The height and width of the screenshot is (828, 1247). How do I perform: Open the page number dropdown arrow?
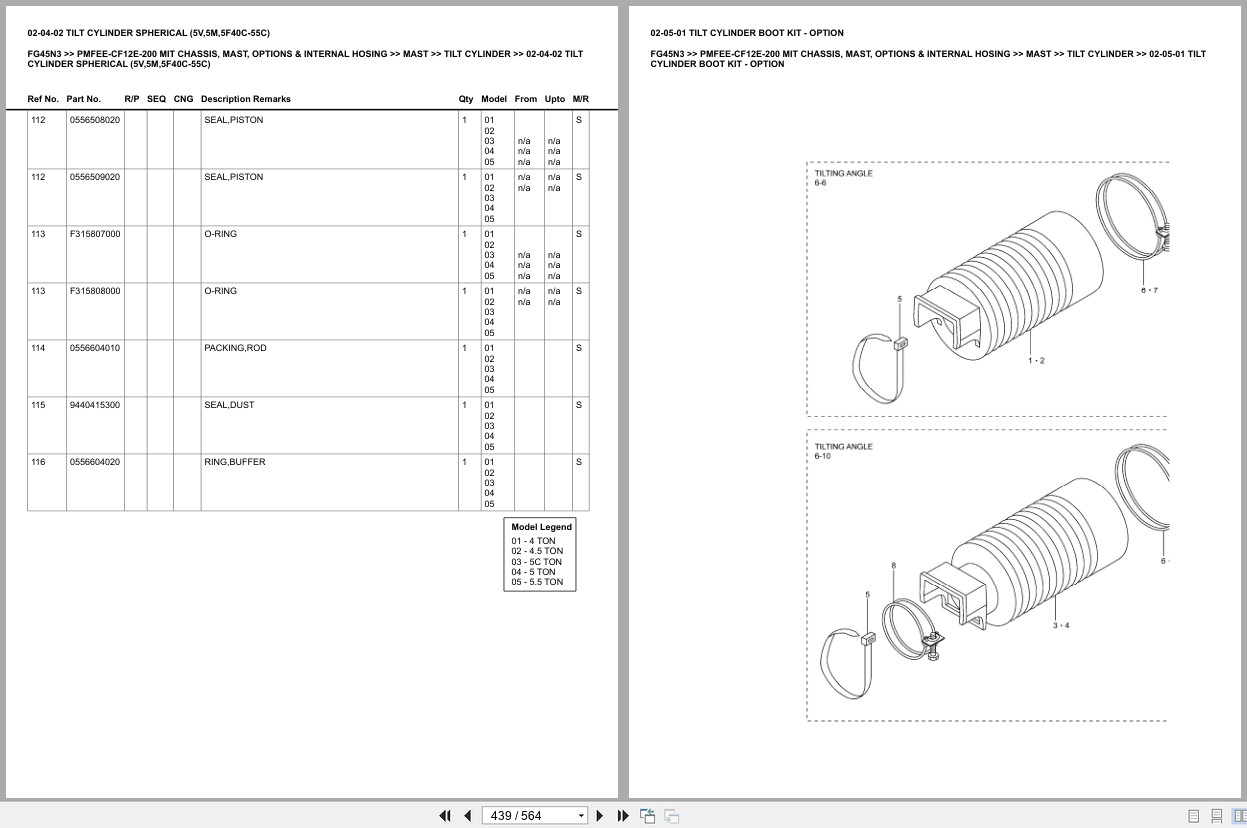tap(581, 816)
